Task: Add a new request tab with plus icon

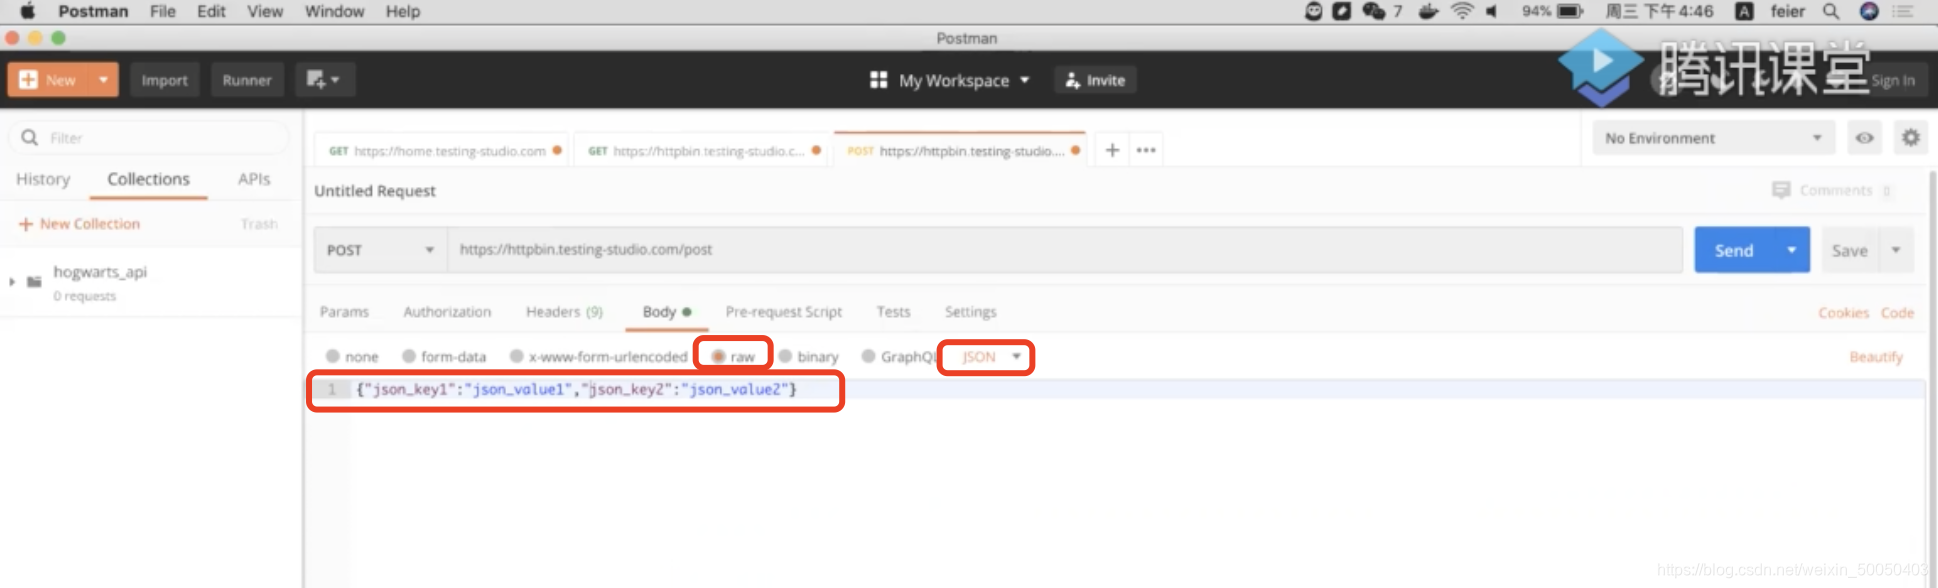Action: 1112,150
